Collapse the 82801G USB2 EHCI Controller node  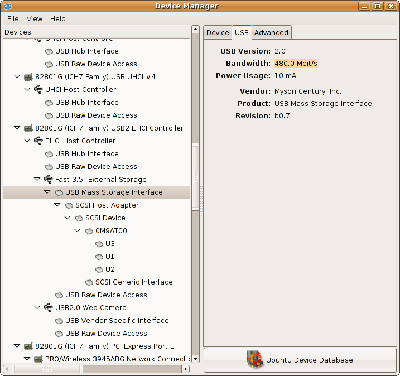pyautogui.click(x=17, y=128)
